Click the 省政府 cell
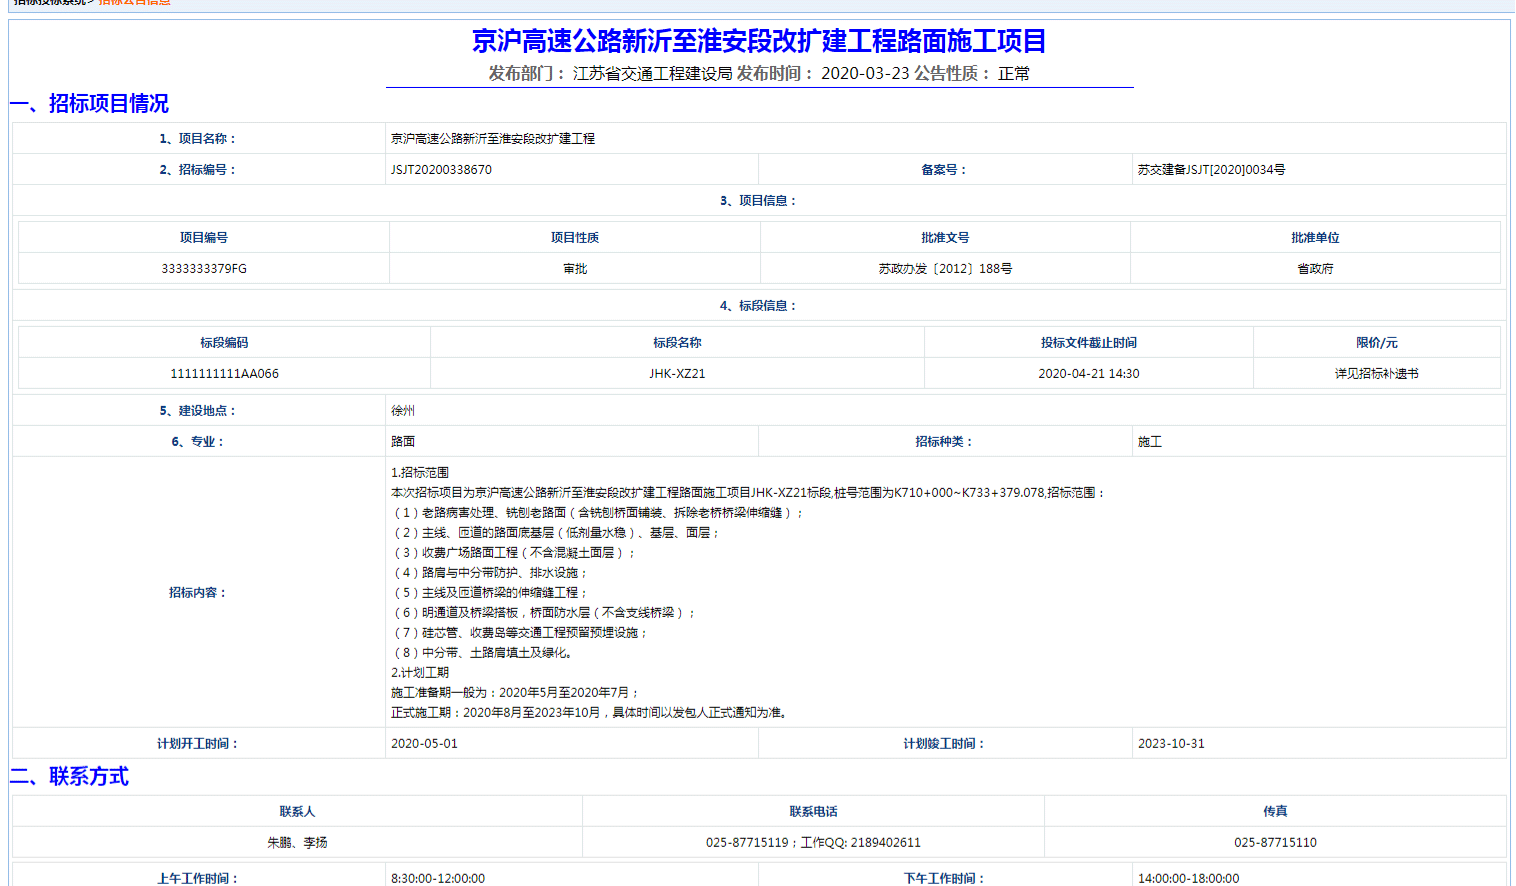The height and width of the screenshot is (886, 1516). (1315, 269)
